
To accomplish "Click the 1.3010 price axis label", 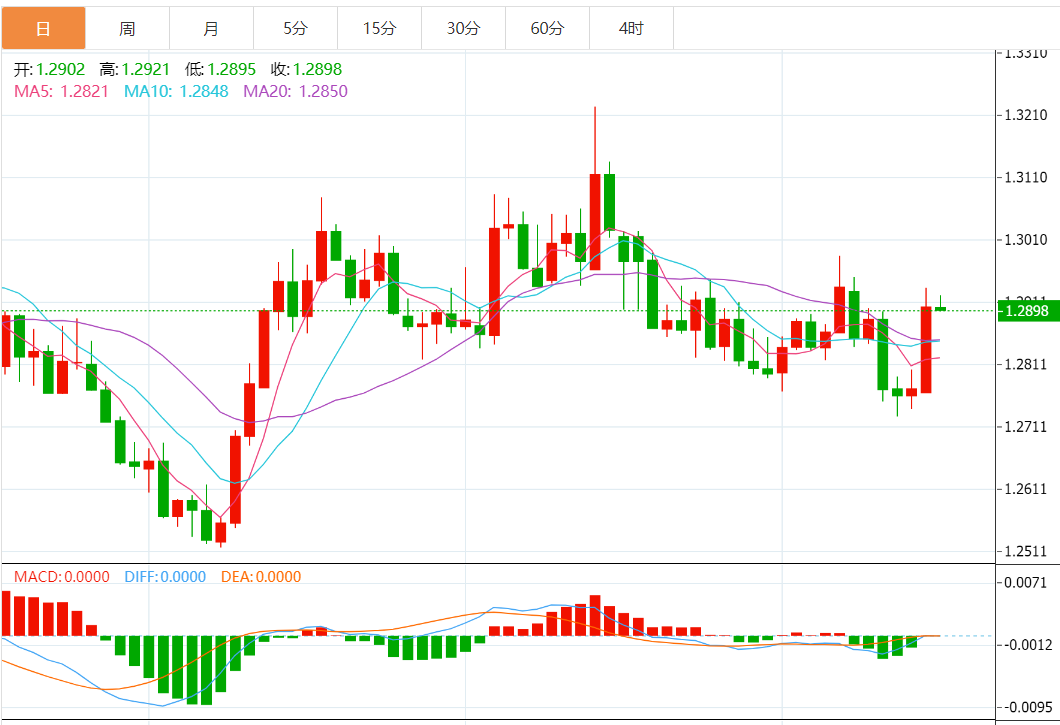I will [x=1026, y=239].
